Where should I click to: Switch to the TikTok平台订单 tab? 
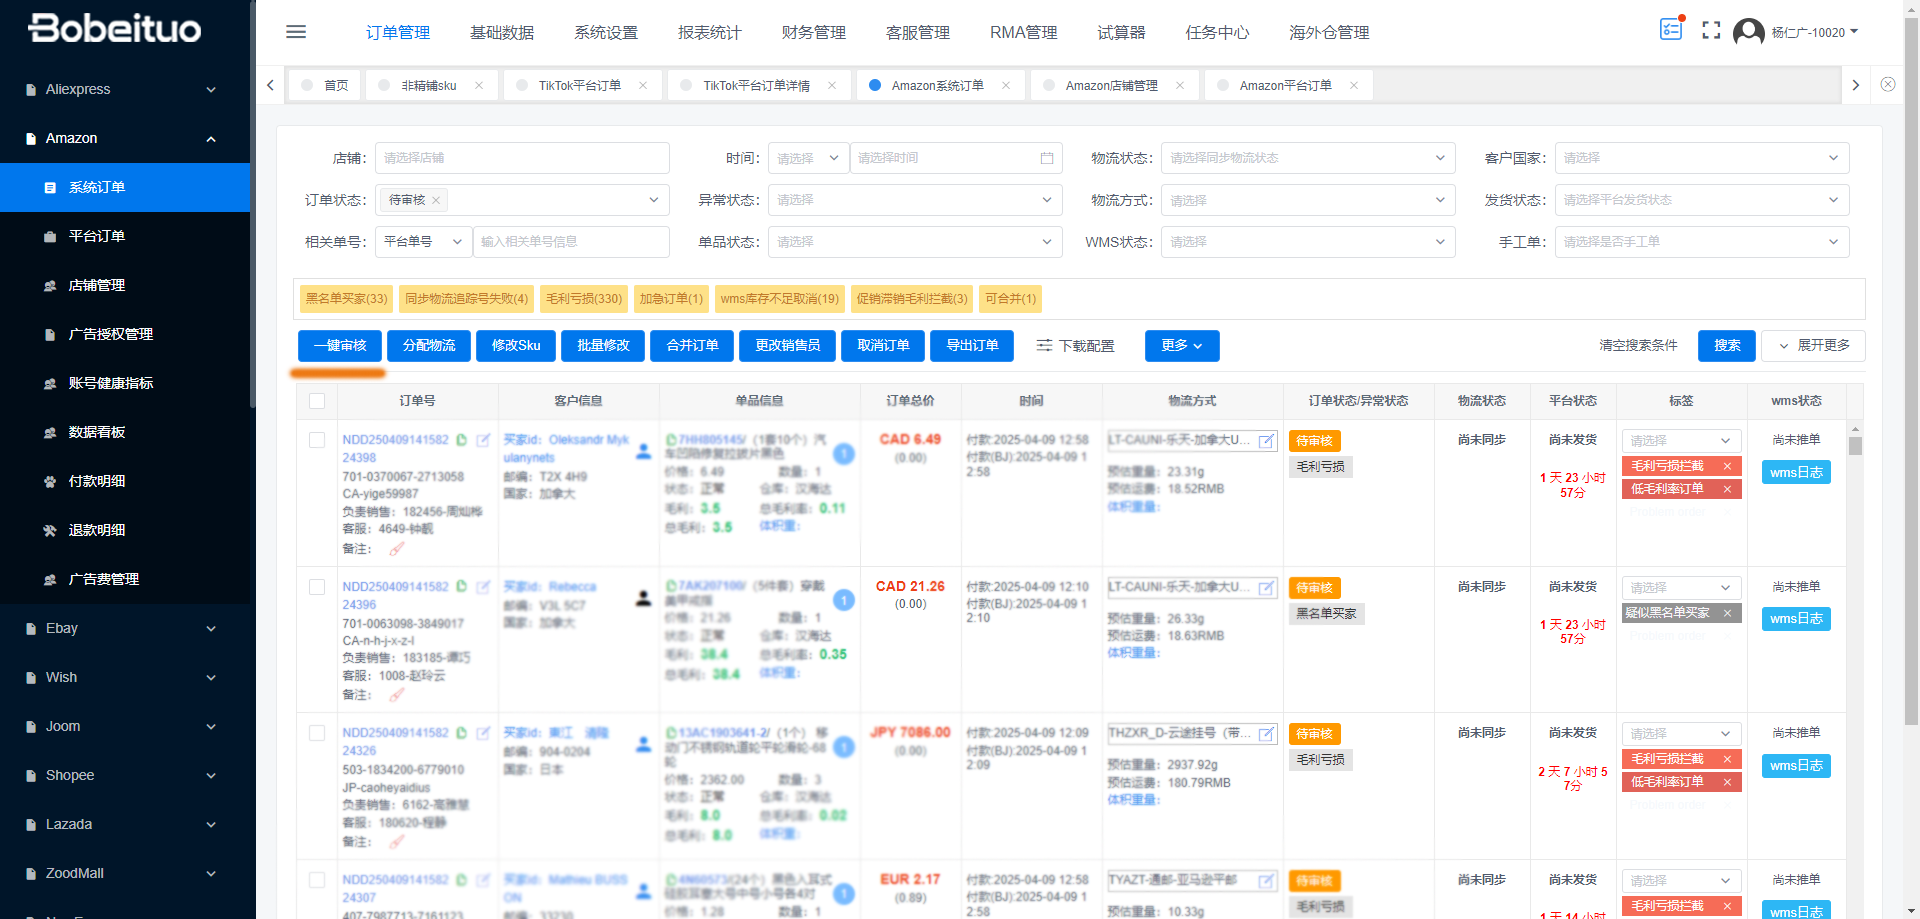click(579, 86)
